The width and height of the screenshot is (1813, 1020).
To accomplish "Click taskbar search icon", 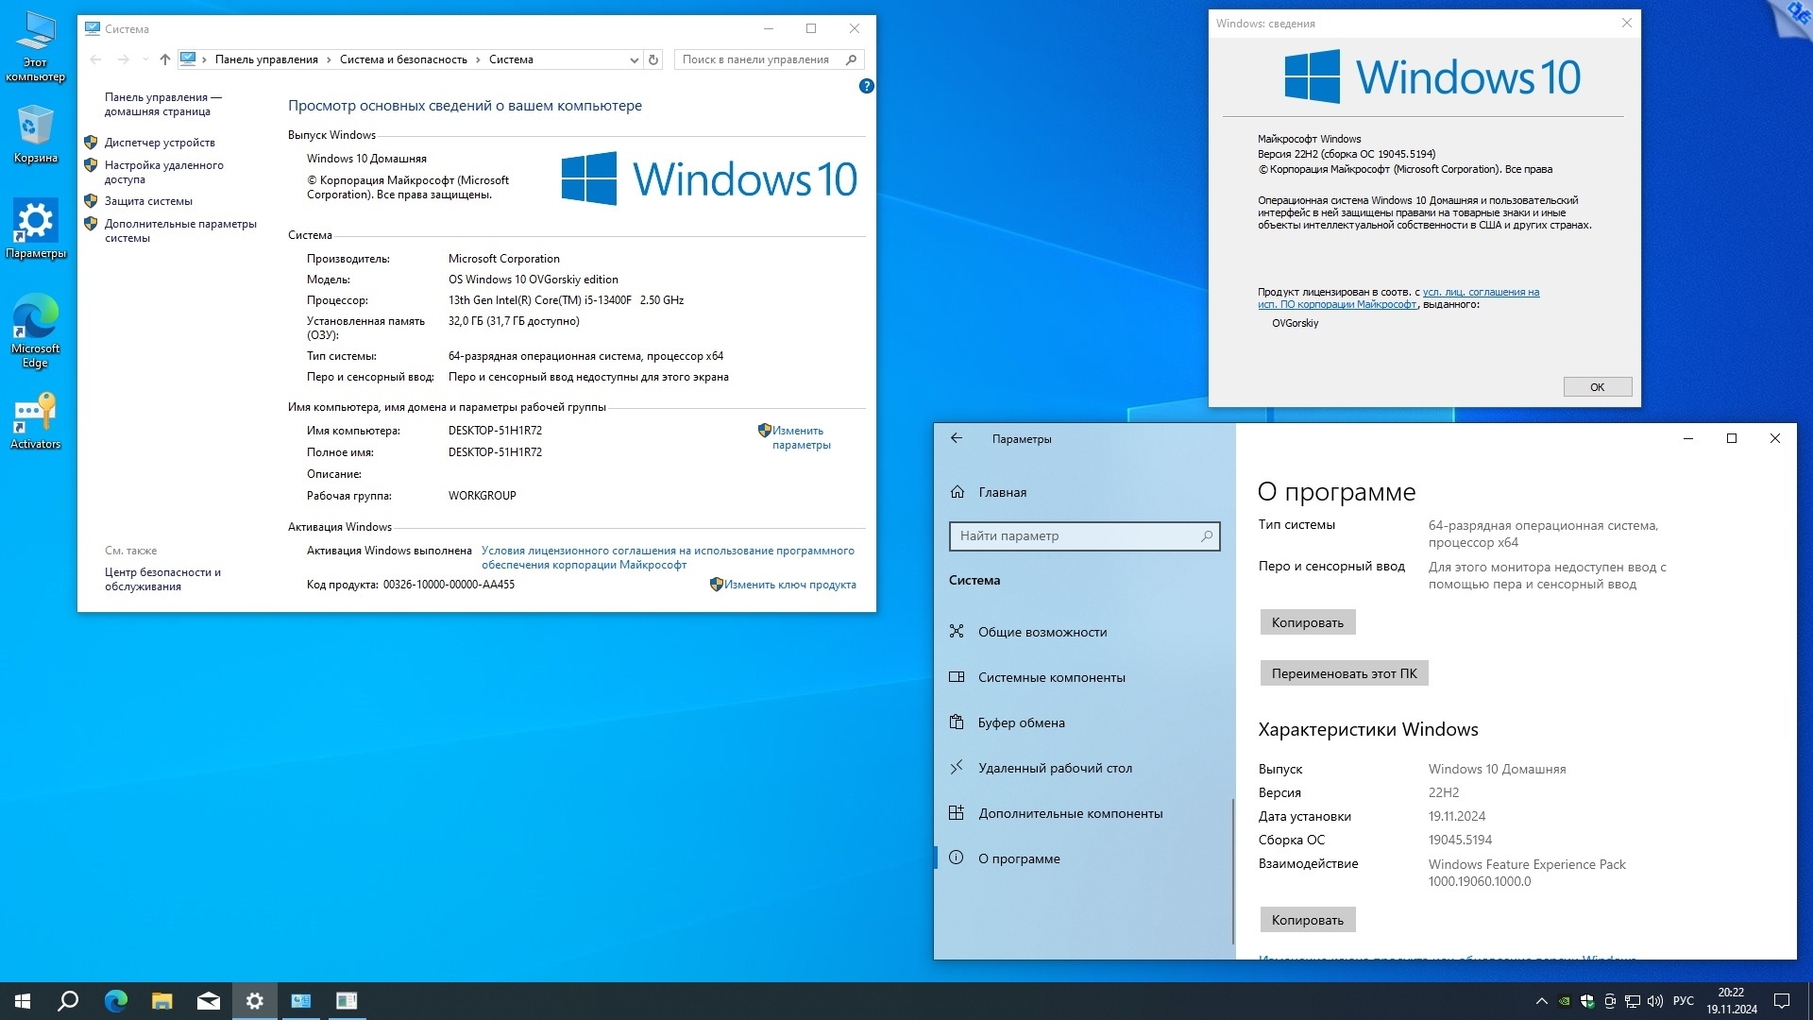I will (x=68, y=1001).
